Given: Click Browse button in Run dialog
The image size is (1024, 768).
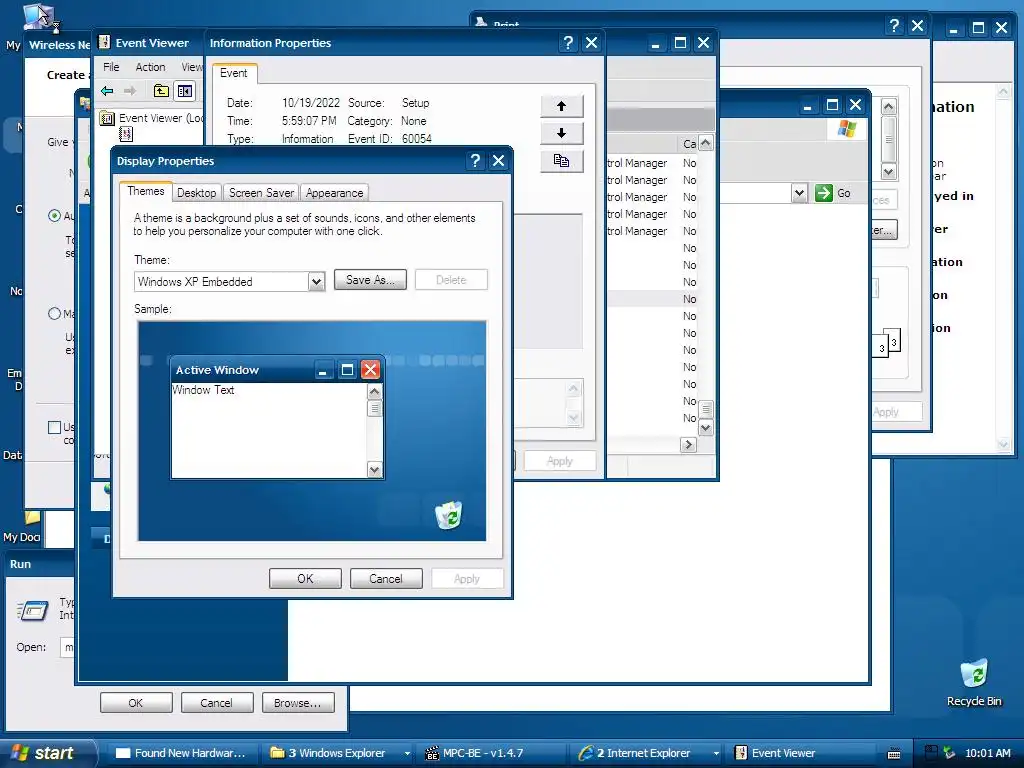Looking at the screenshot, I should 298,703.
